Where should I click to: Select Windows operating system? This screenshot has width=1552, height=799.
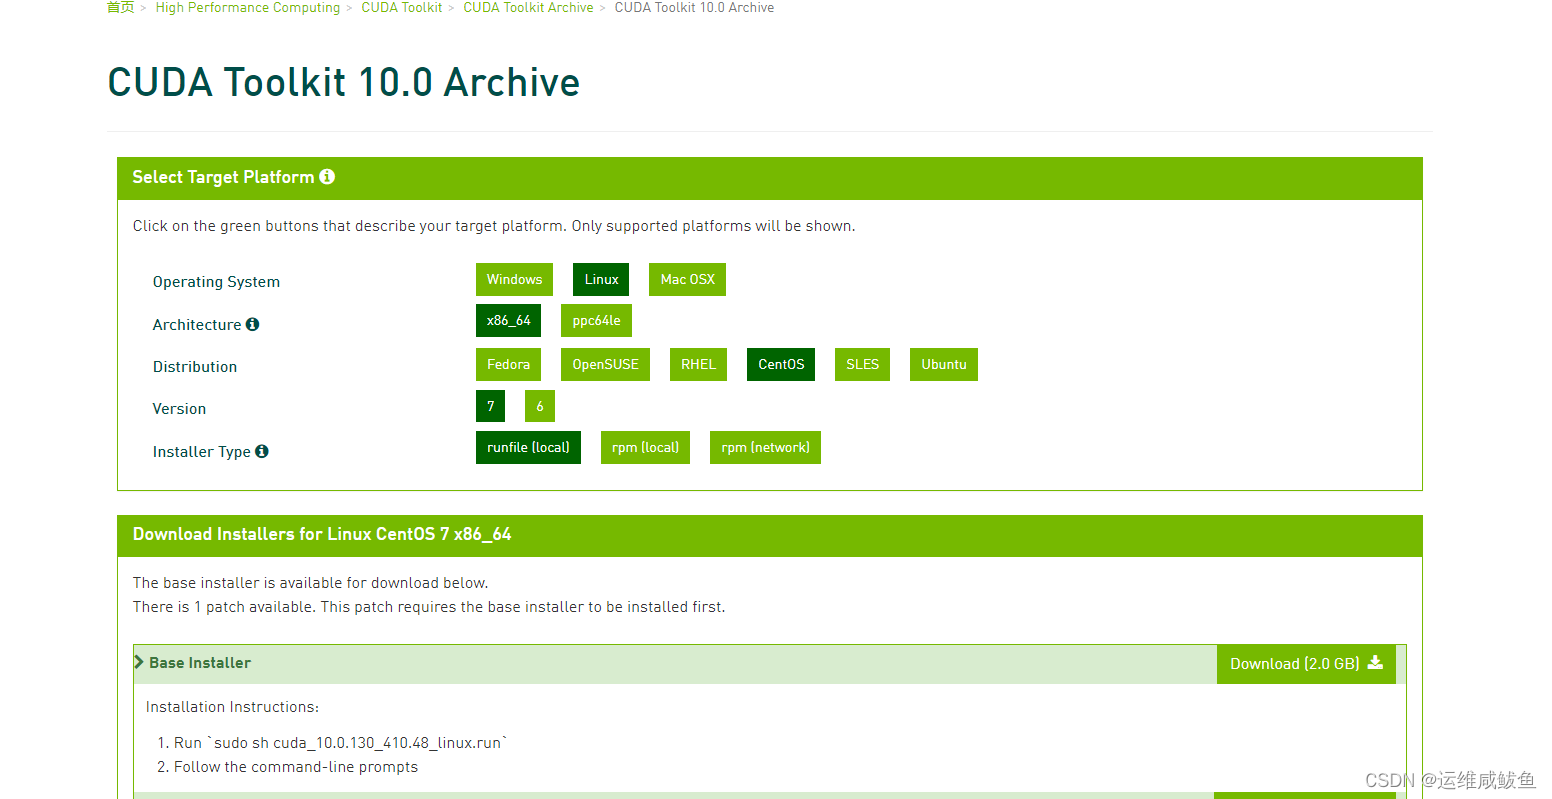[x=514, y=280]
